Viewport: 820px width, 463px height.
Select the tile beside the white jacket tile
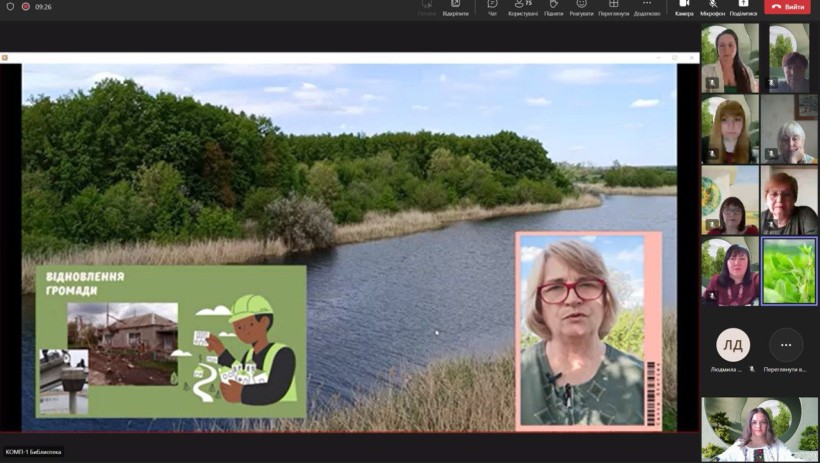(789, 58)
